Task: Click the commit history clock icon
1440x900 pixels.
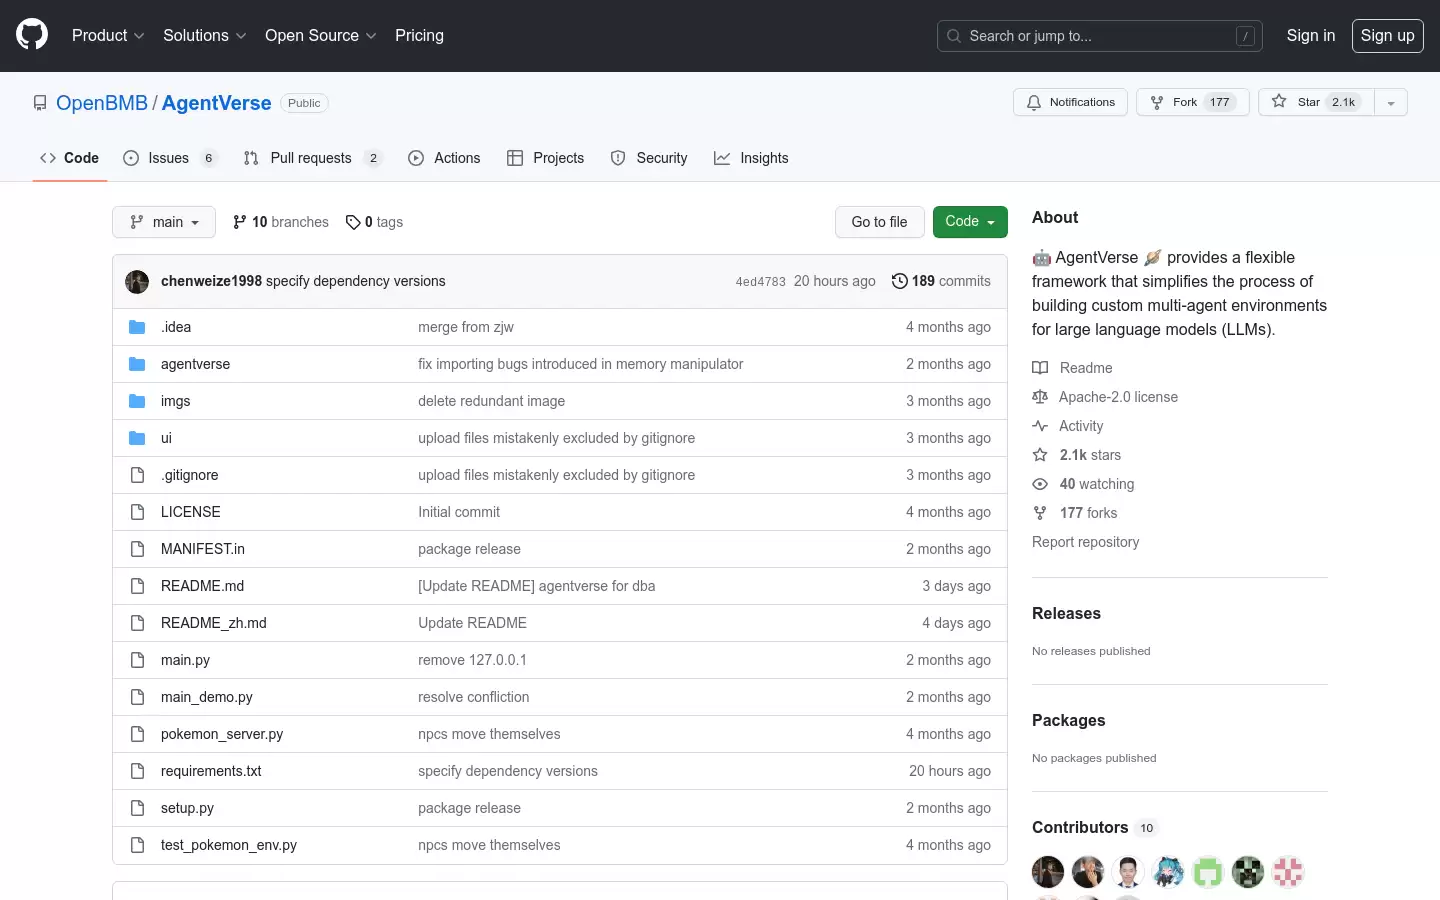Action: click(899, 281)
